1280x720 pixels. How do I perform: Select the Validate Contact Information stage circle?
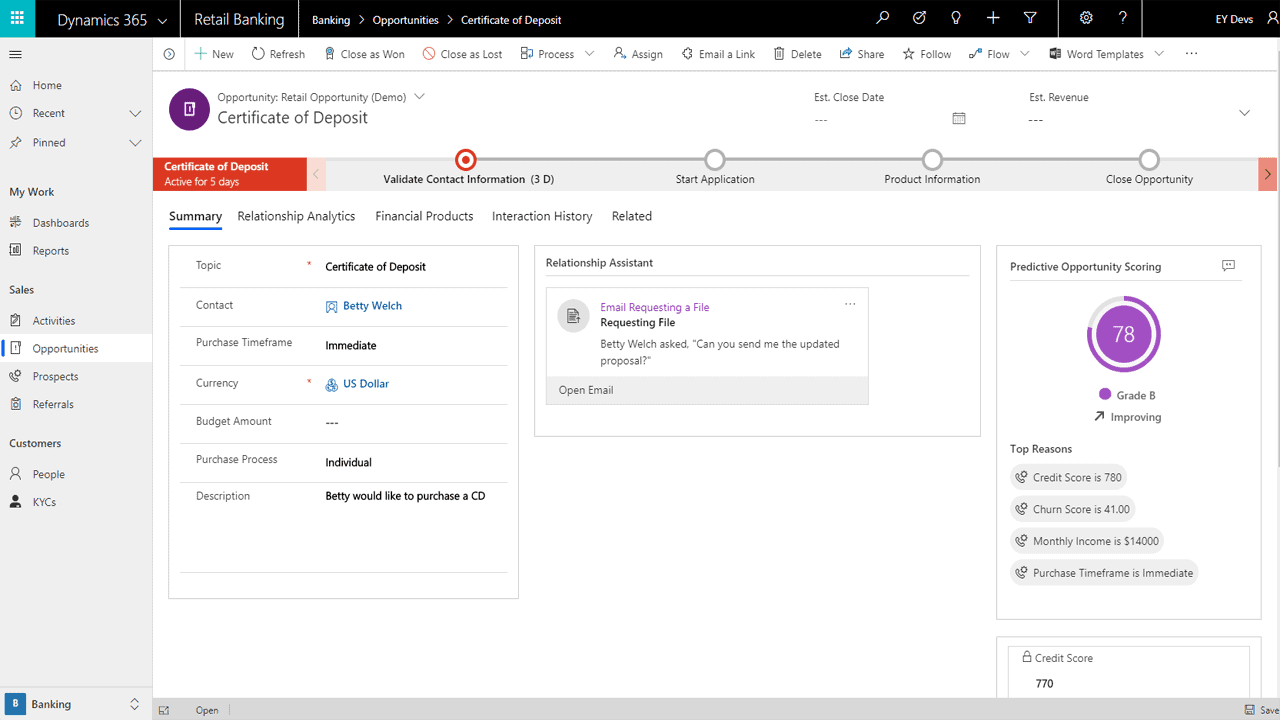[465, 160]
